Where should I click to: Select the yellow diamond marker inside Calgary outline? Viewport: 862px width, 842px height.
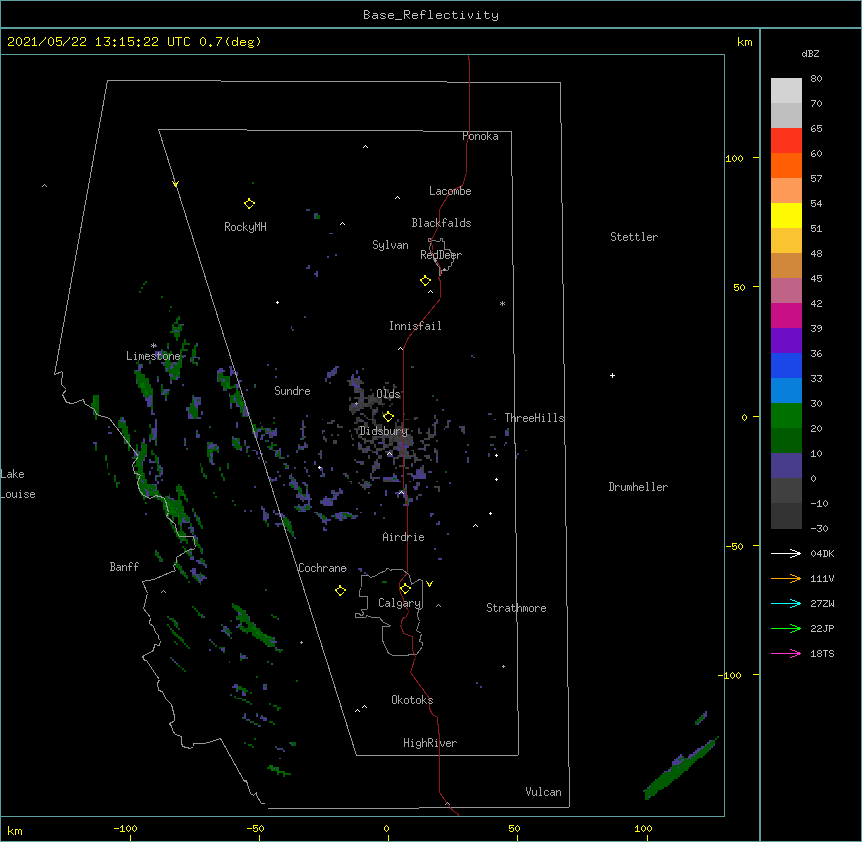tap(405, 589)
